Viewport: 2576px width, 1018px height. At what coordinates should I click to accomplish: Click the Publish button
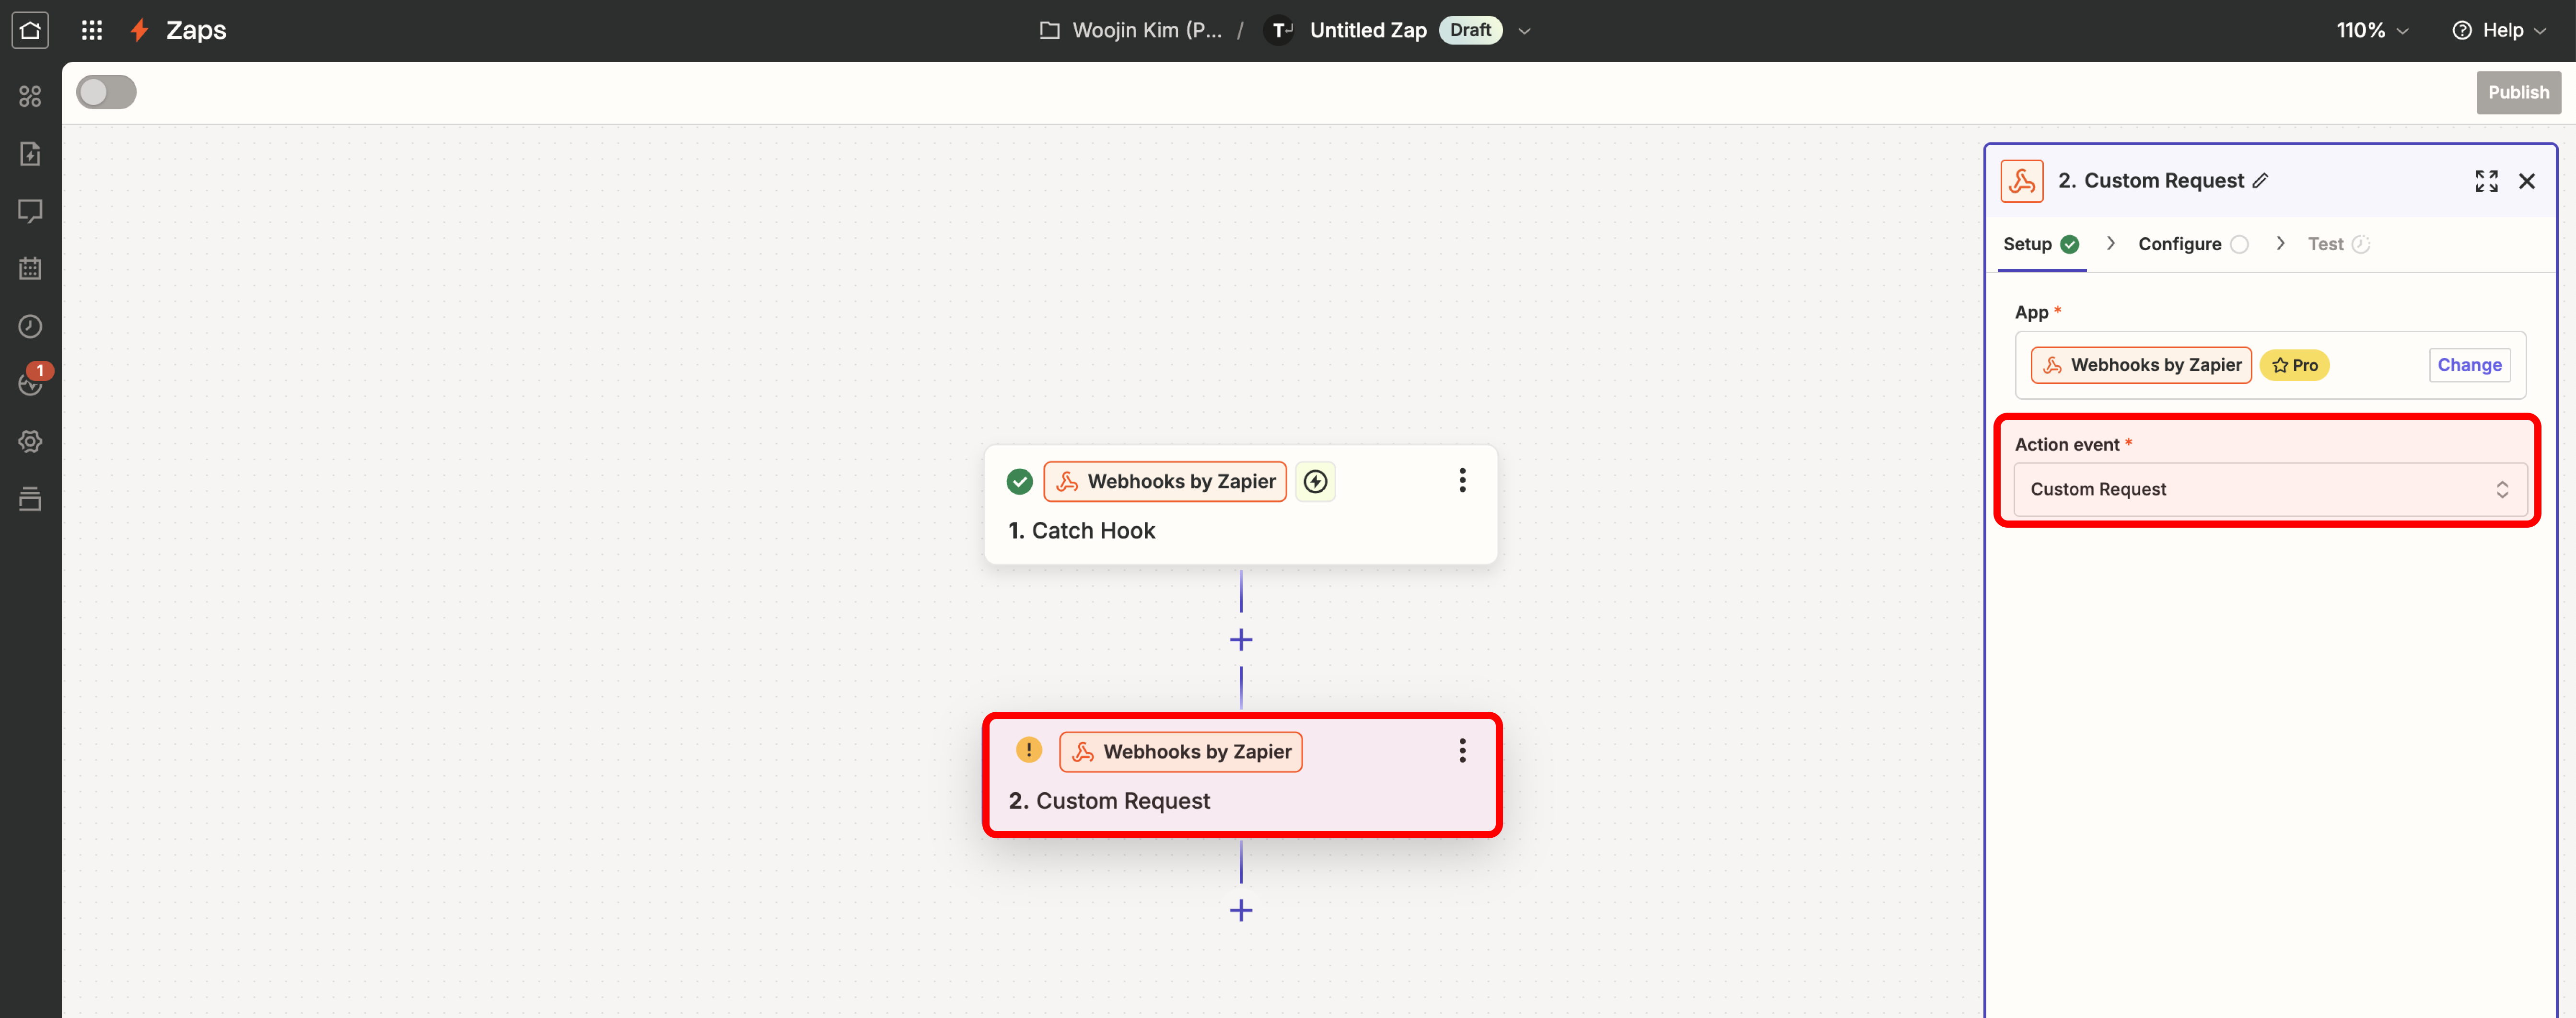2517,92
